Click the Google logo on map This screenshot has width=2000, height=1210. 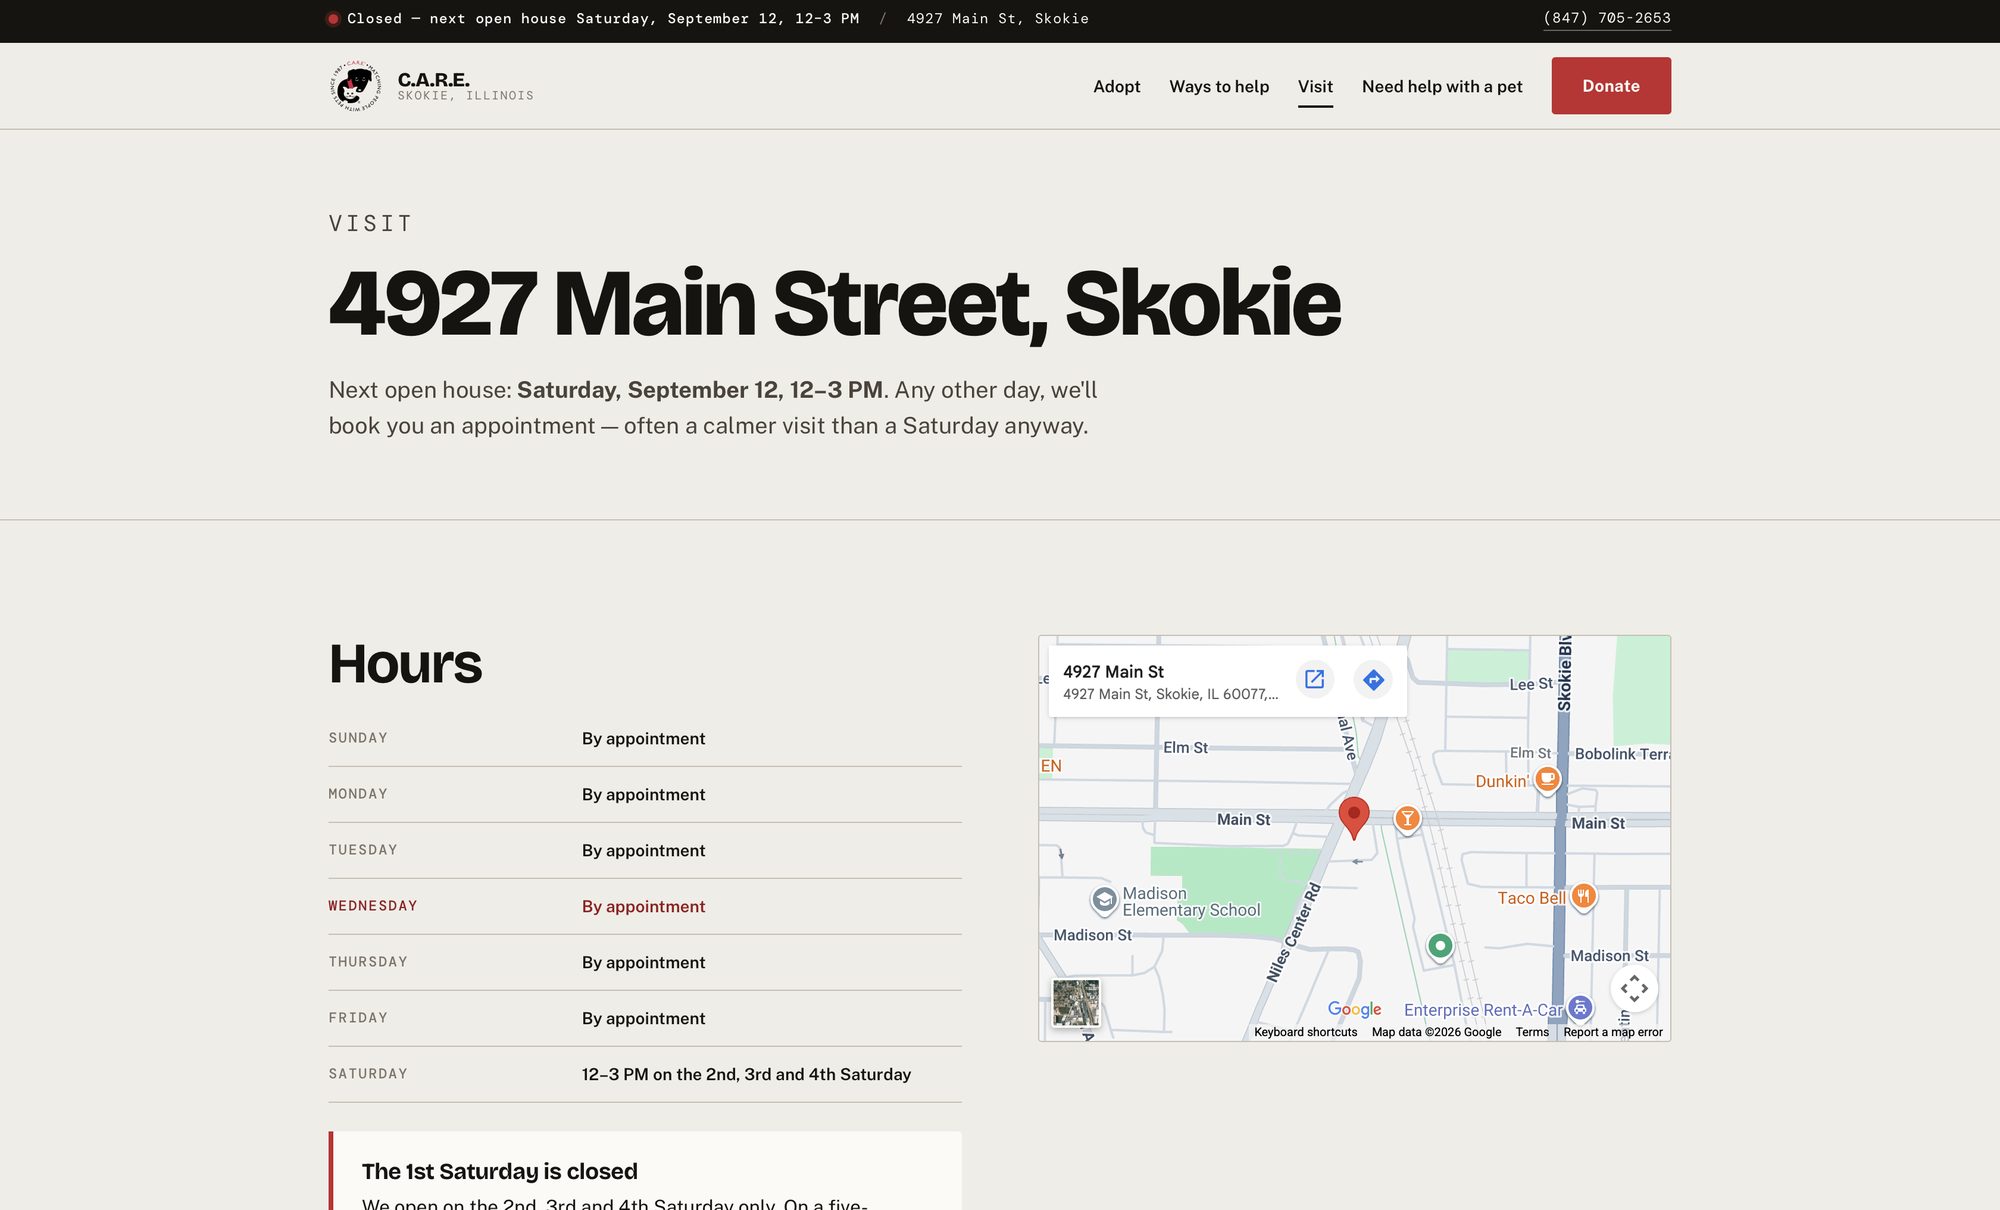[x=1354, y=1009]
